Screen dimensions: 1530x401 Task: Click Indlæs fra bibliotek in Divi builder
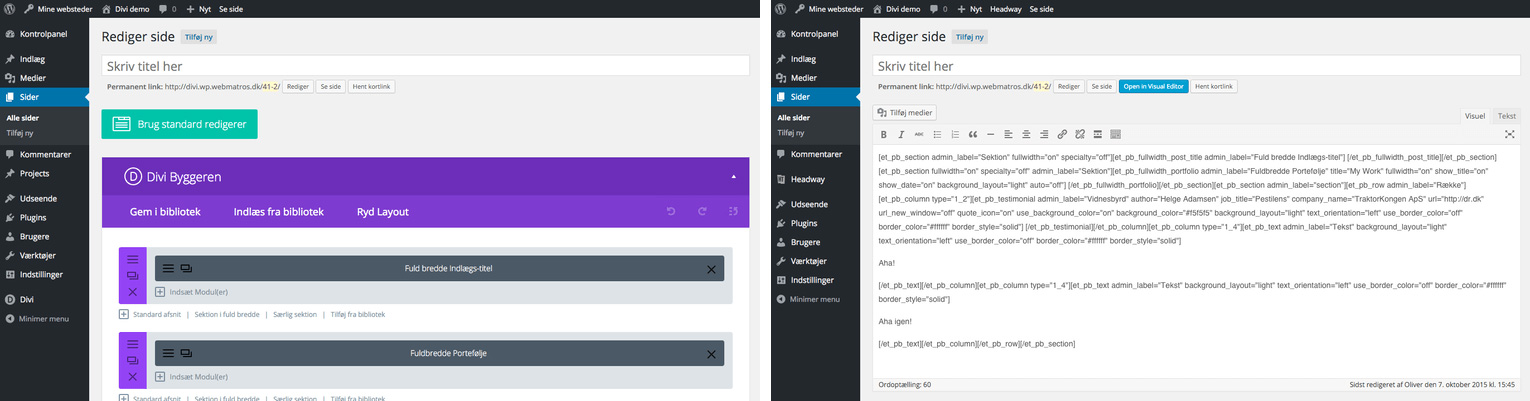[278, 212]
